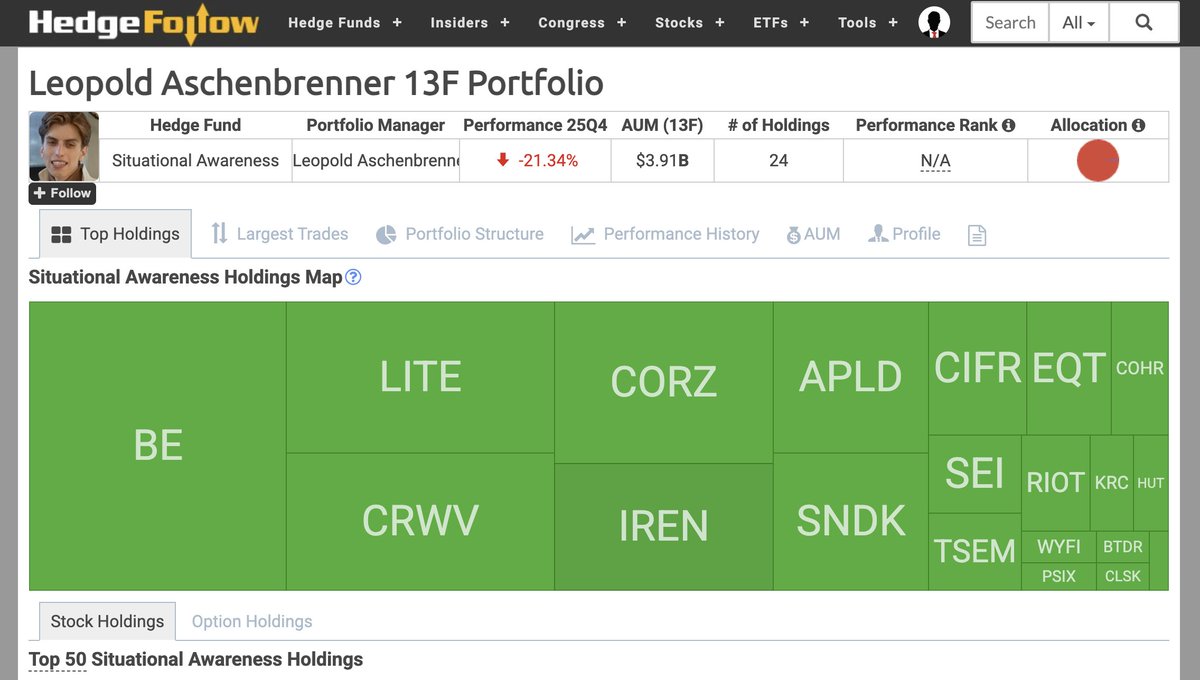Click the SEI tile in holdings map
The image size is (1200, 680).
click(975, 474)
